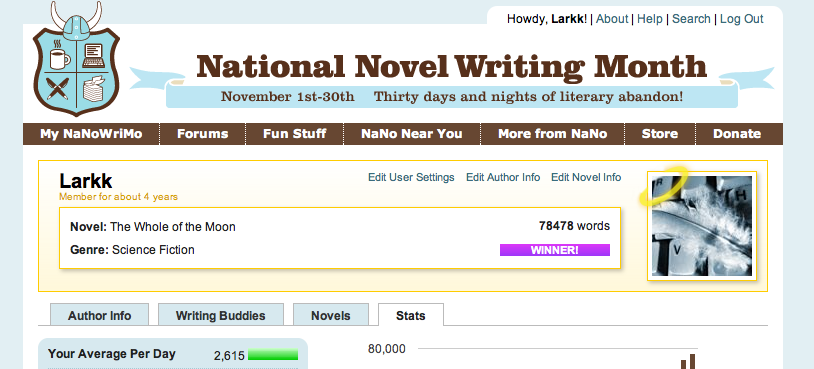The width and height of the screenshot is (814, 369).
Task: Open the Forums menu item
Action: pos(202,134)
